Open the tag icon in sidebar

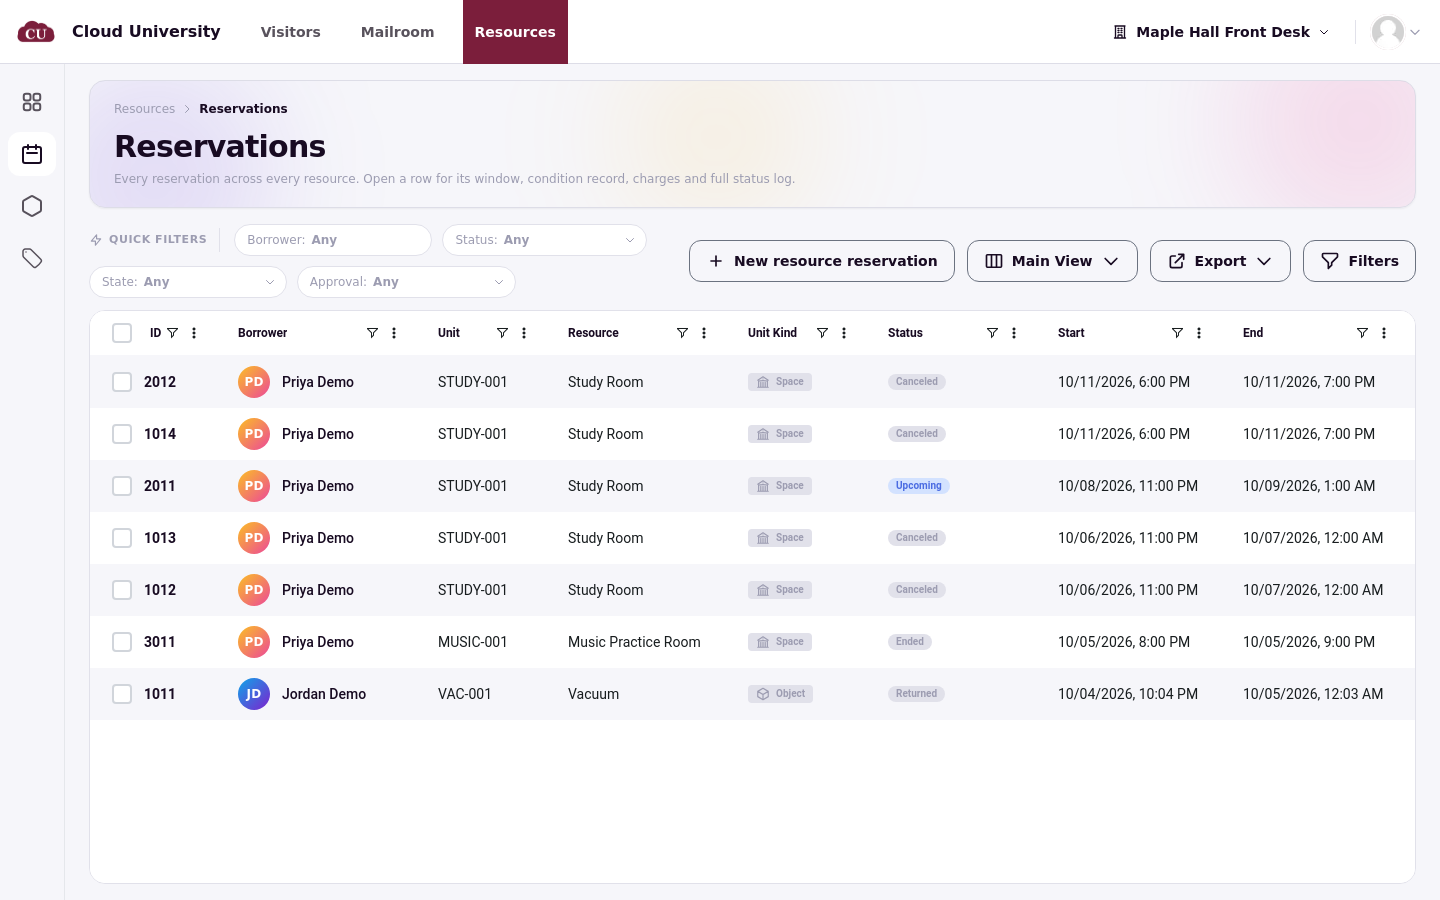pos(32,258)
